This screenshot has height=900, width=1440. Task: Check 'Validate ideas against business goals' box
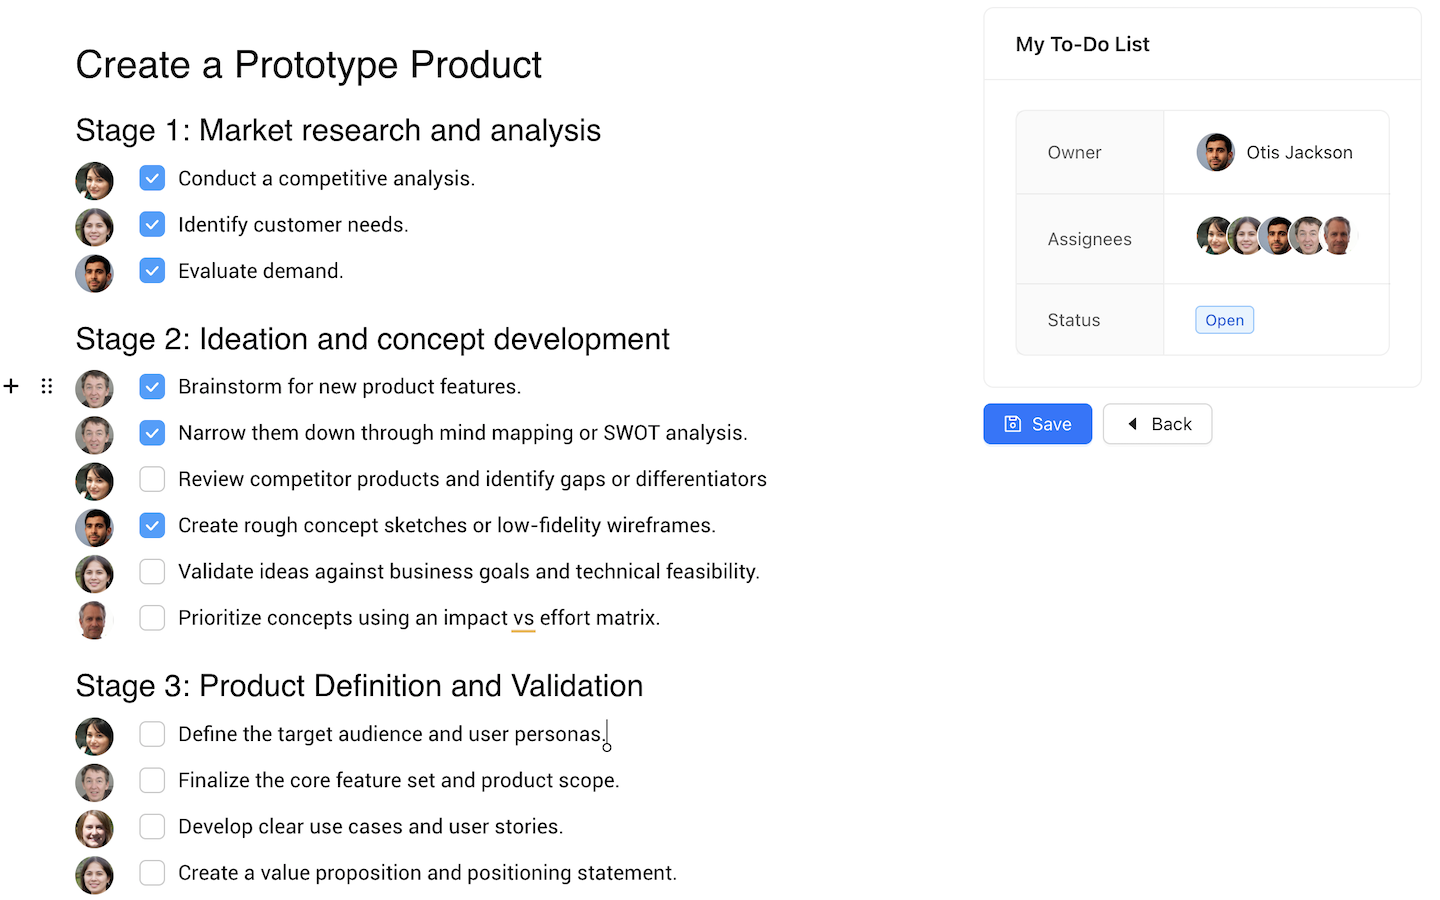[152, 571]
